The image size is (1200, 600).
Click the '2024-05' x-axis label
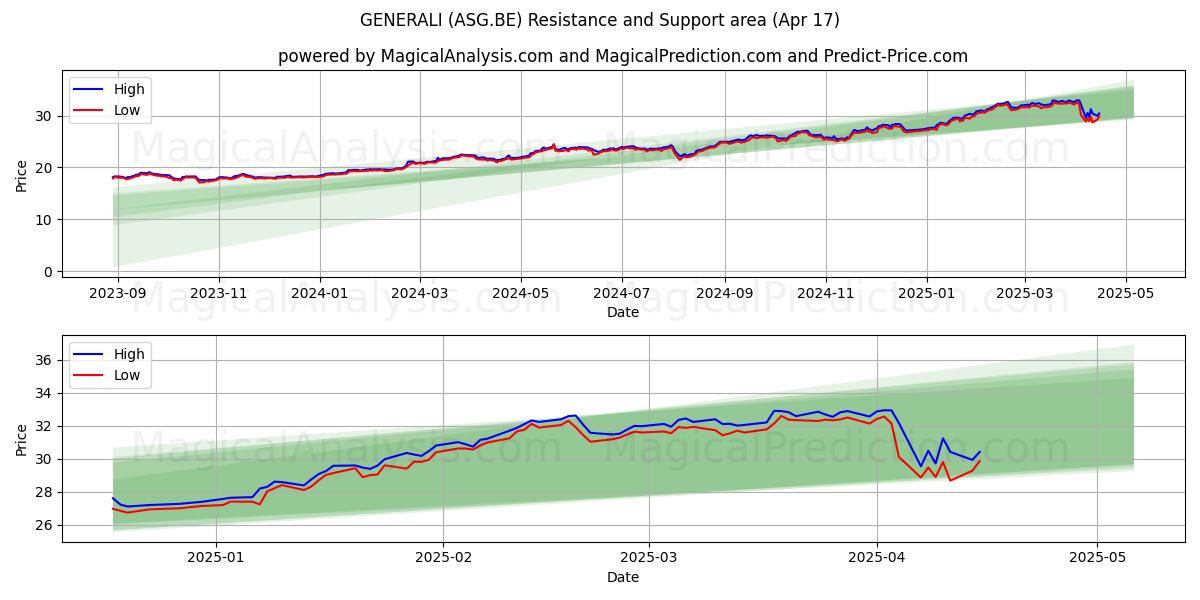click(x=521, y=294)
